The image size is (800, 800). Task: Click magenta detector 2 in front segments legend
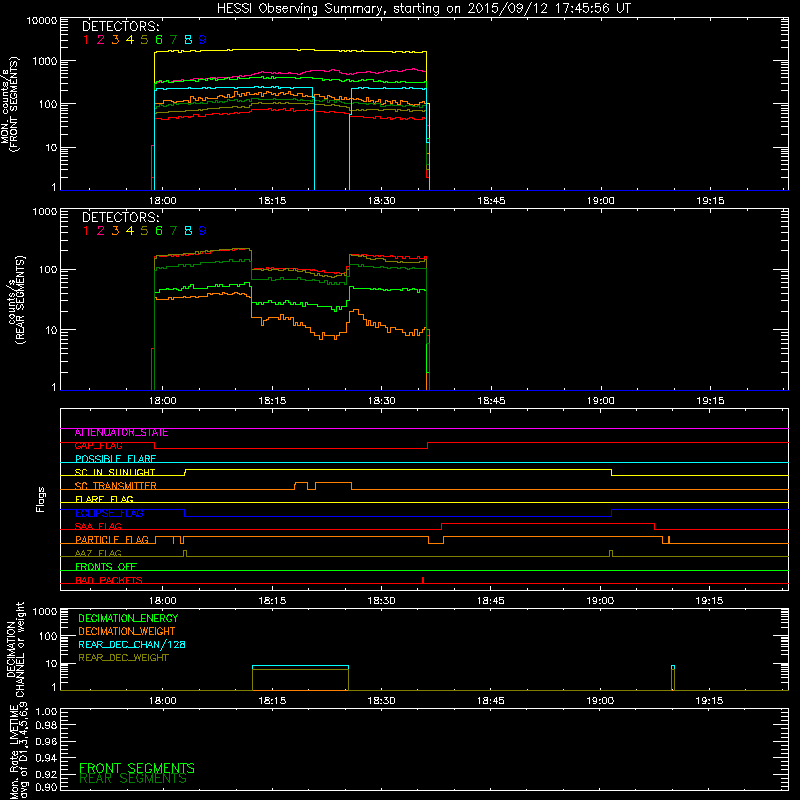click(x=101, y=40)
